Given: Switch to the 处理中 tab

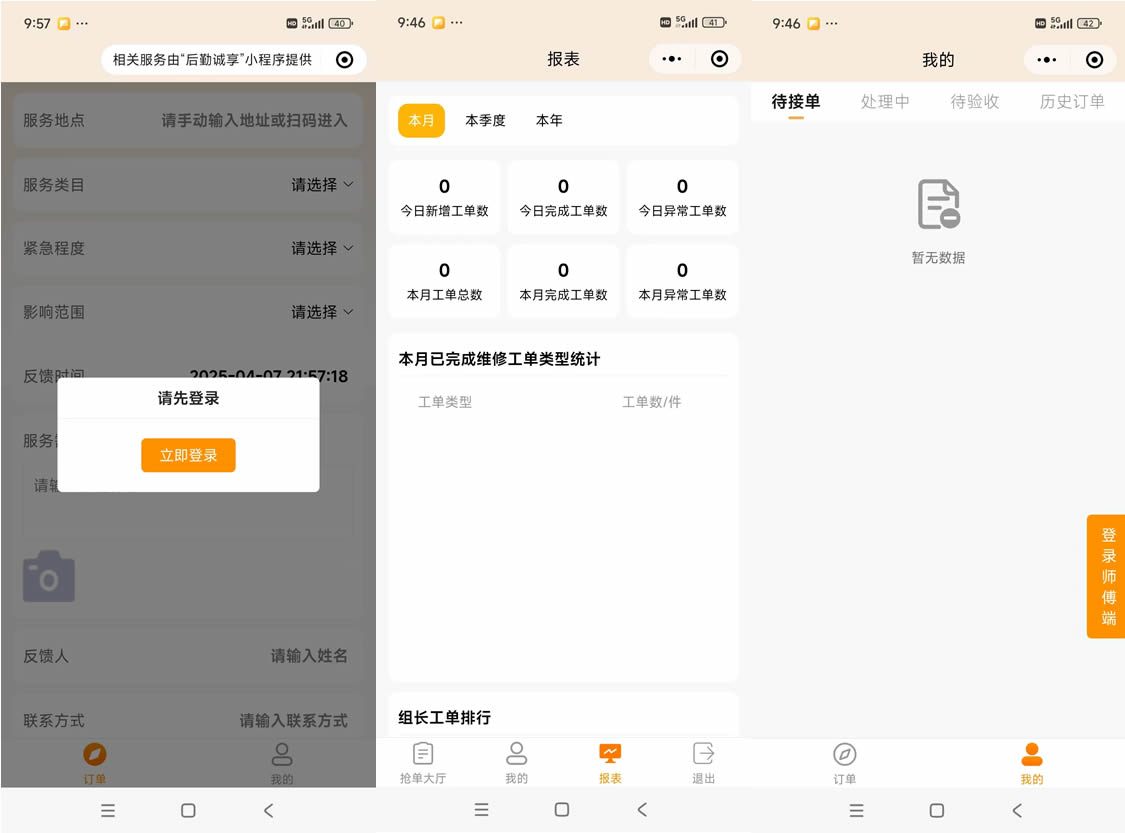Looking at the screenshot, I should [x=885, y=100].
